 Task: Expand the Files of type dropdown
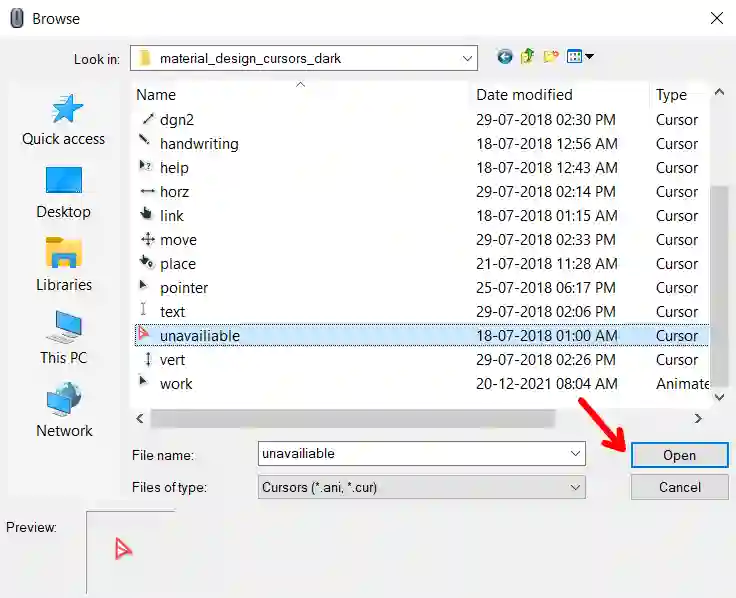(x=575, y=487)
